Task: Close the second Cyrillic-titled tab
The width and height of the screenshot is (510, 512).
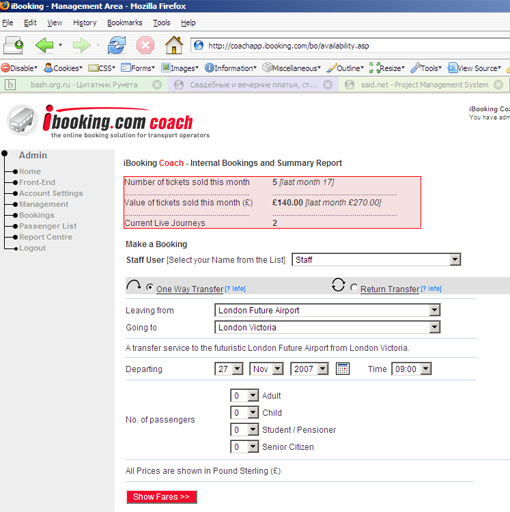Action: click(x=328, y=85)
